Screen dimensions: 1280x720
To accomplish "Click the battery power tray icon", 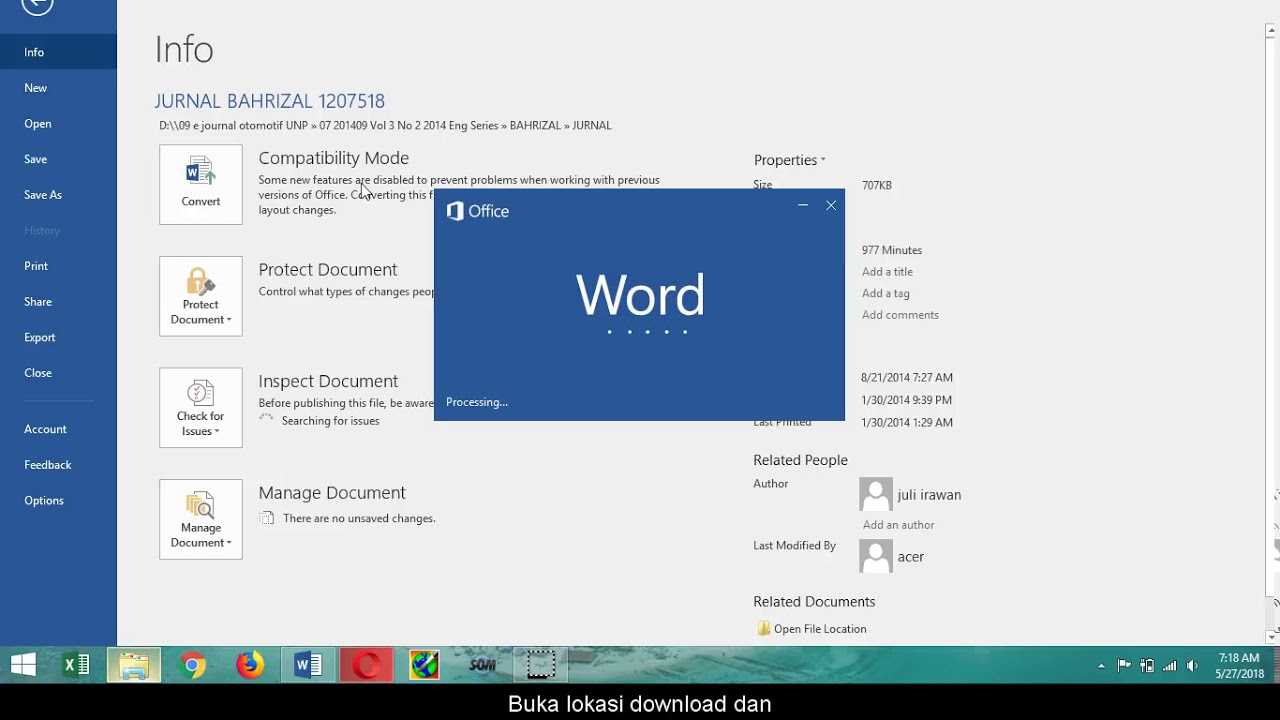I will coord(1147,666).
